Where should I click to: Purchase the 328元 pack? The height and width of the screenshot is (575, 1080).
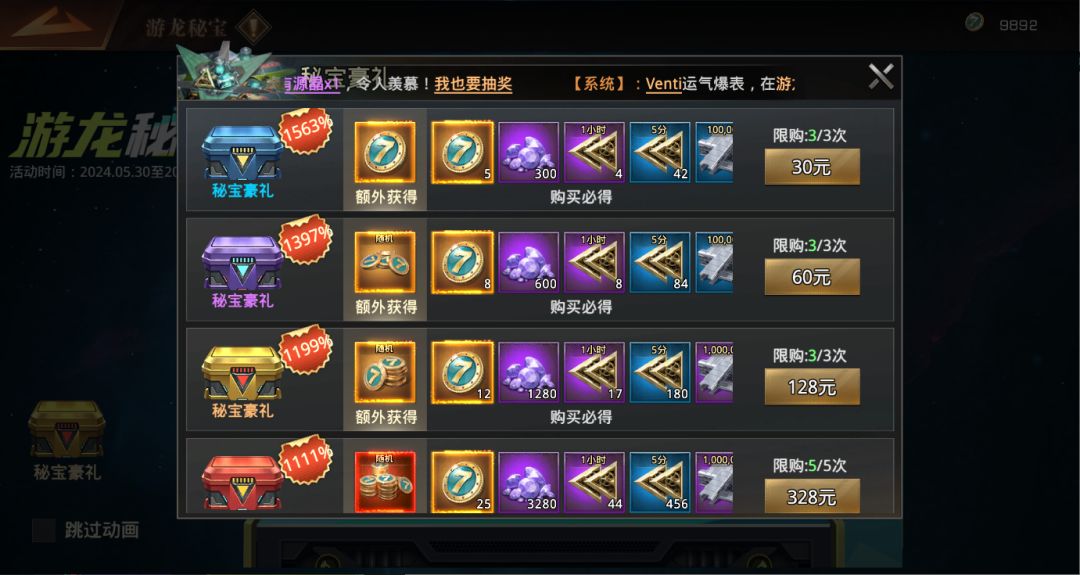(812, 496)
